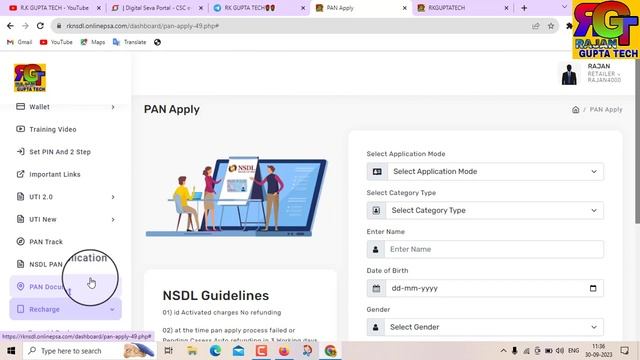This screenshot has width=640, height=360.
Task: Switch to RKGUPTATECH tab
Action: [463, 8]
